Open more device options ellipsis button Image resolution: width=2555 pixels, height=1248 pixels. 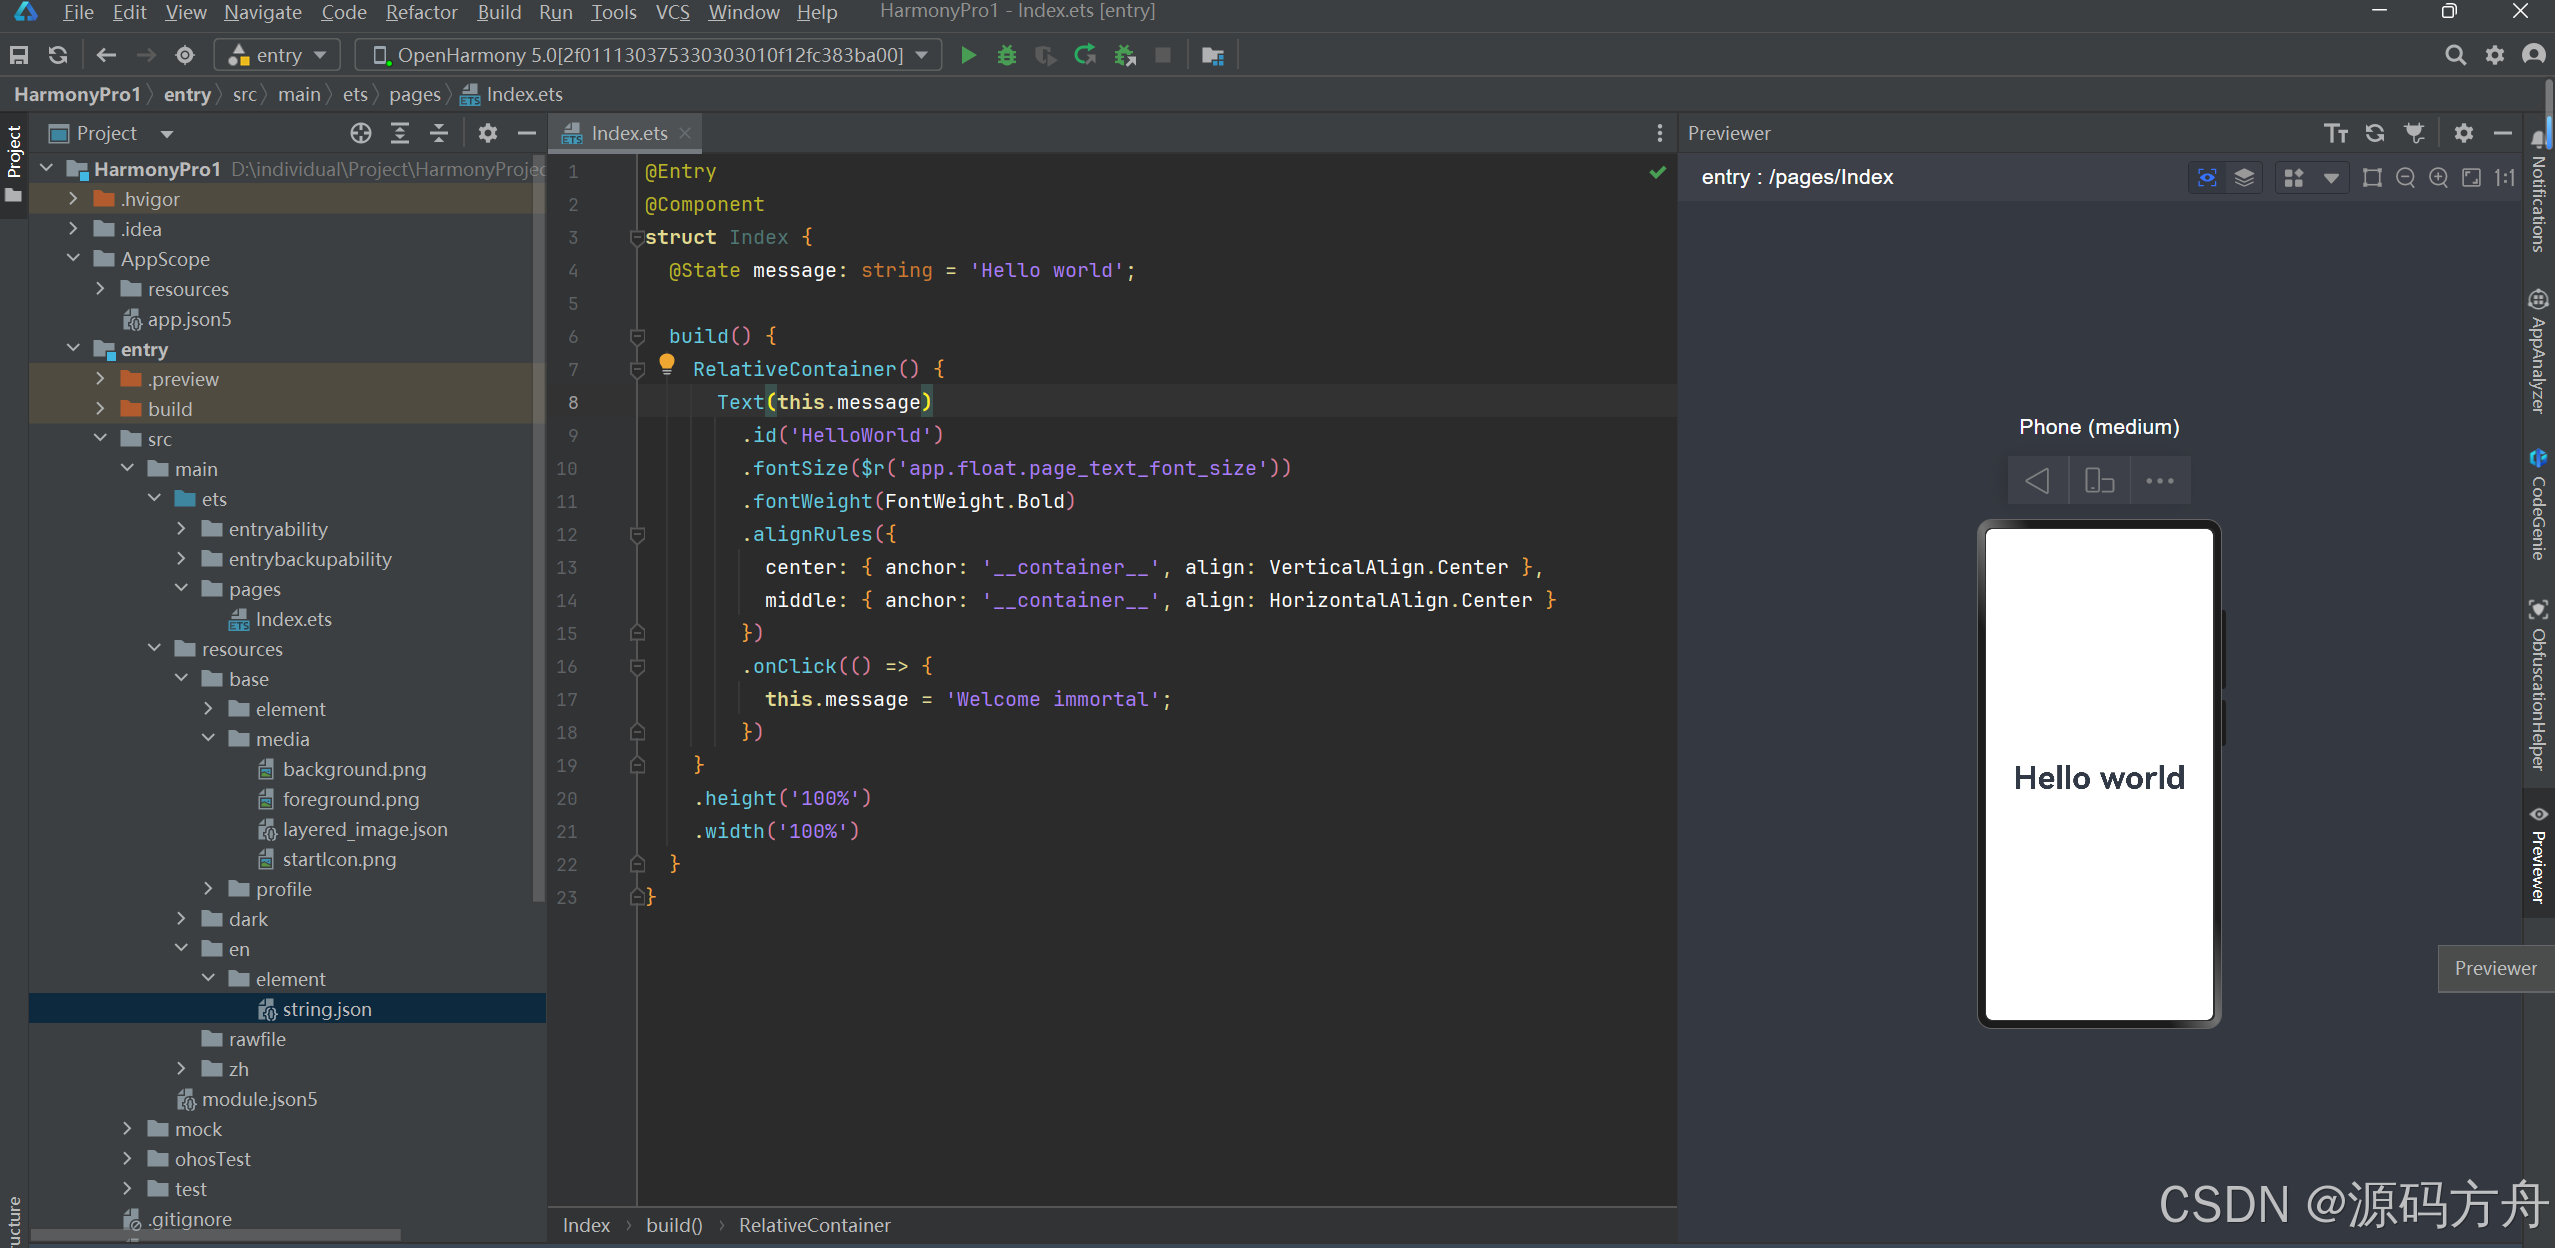[2160, 481]
